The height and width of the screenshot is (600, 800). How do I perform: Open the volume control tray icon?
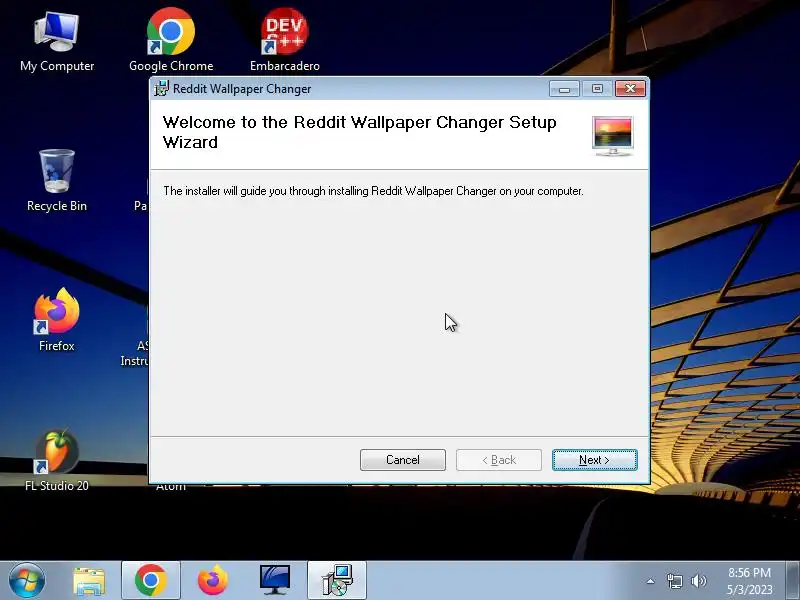click(698, 581)
